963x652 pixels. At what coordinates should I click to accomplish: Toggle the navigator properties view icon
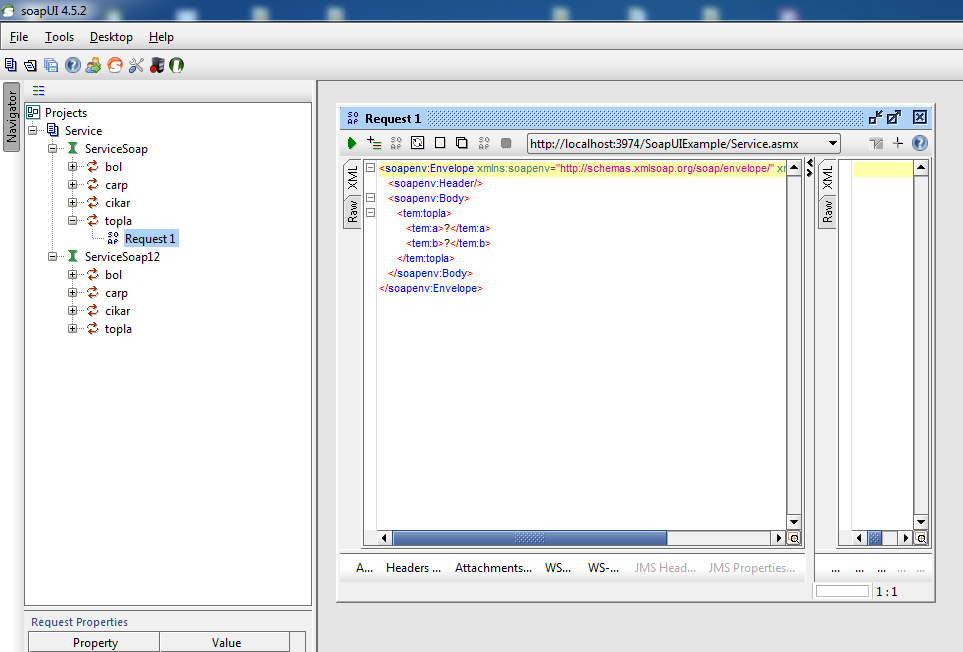(38, 90)
